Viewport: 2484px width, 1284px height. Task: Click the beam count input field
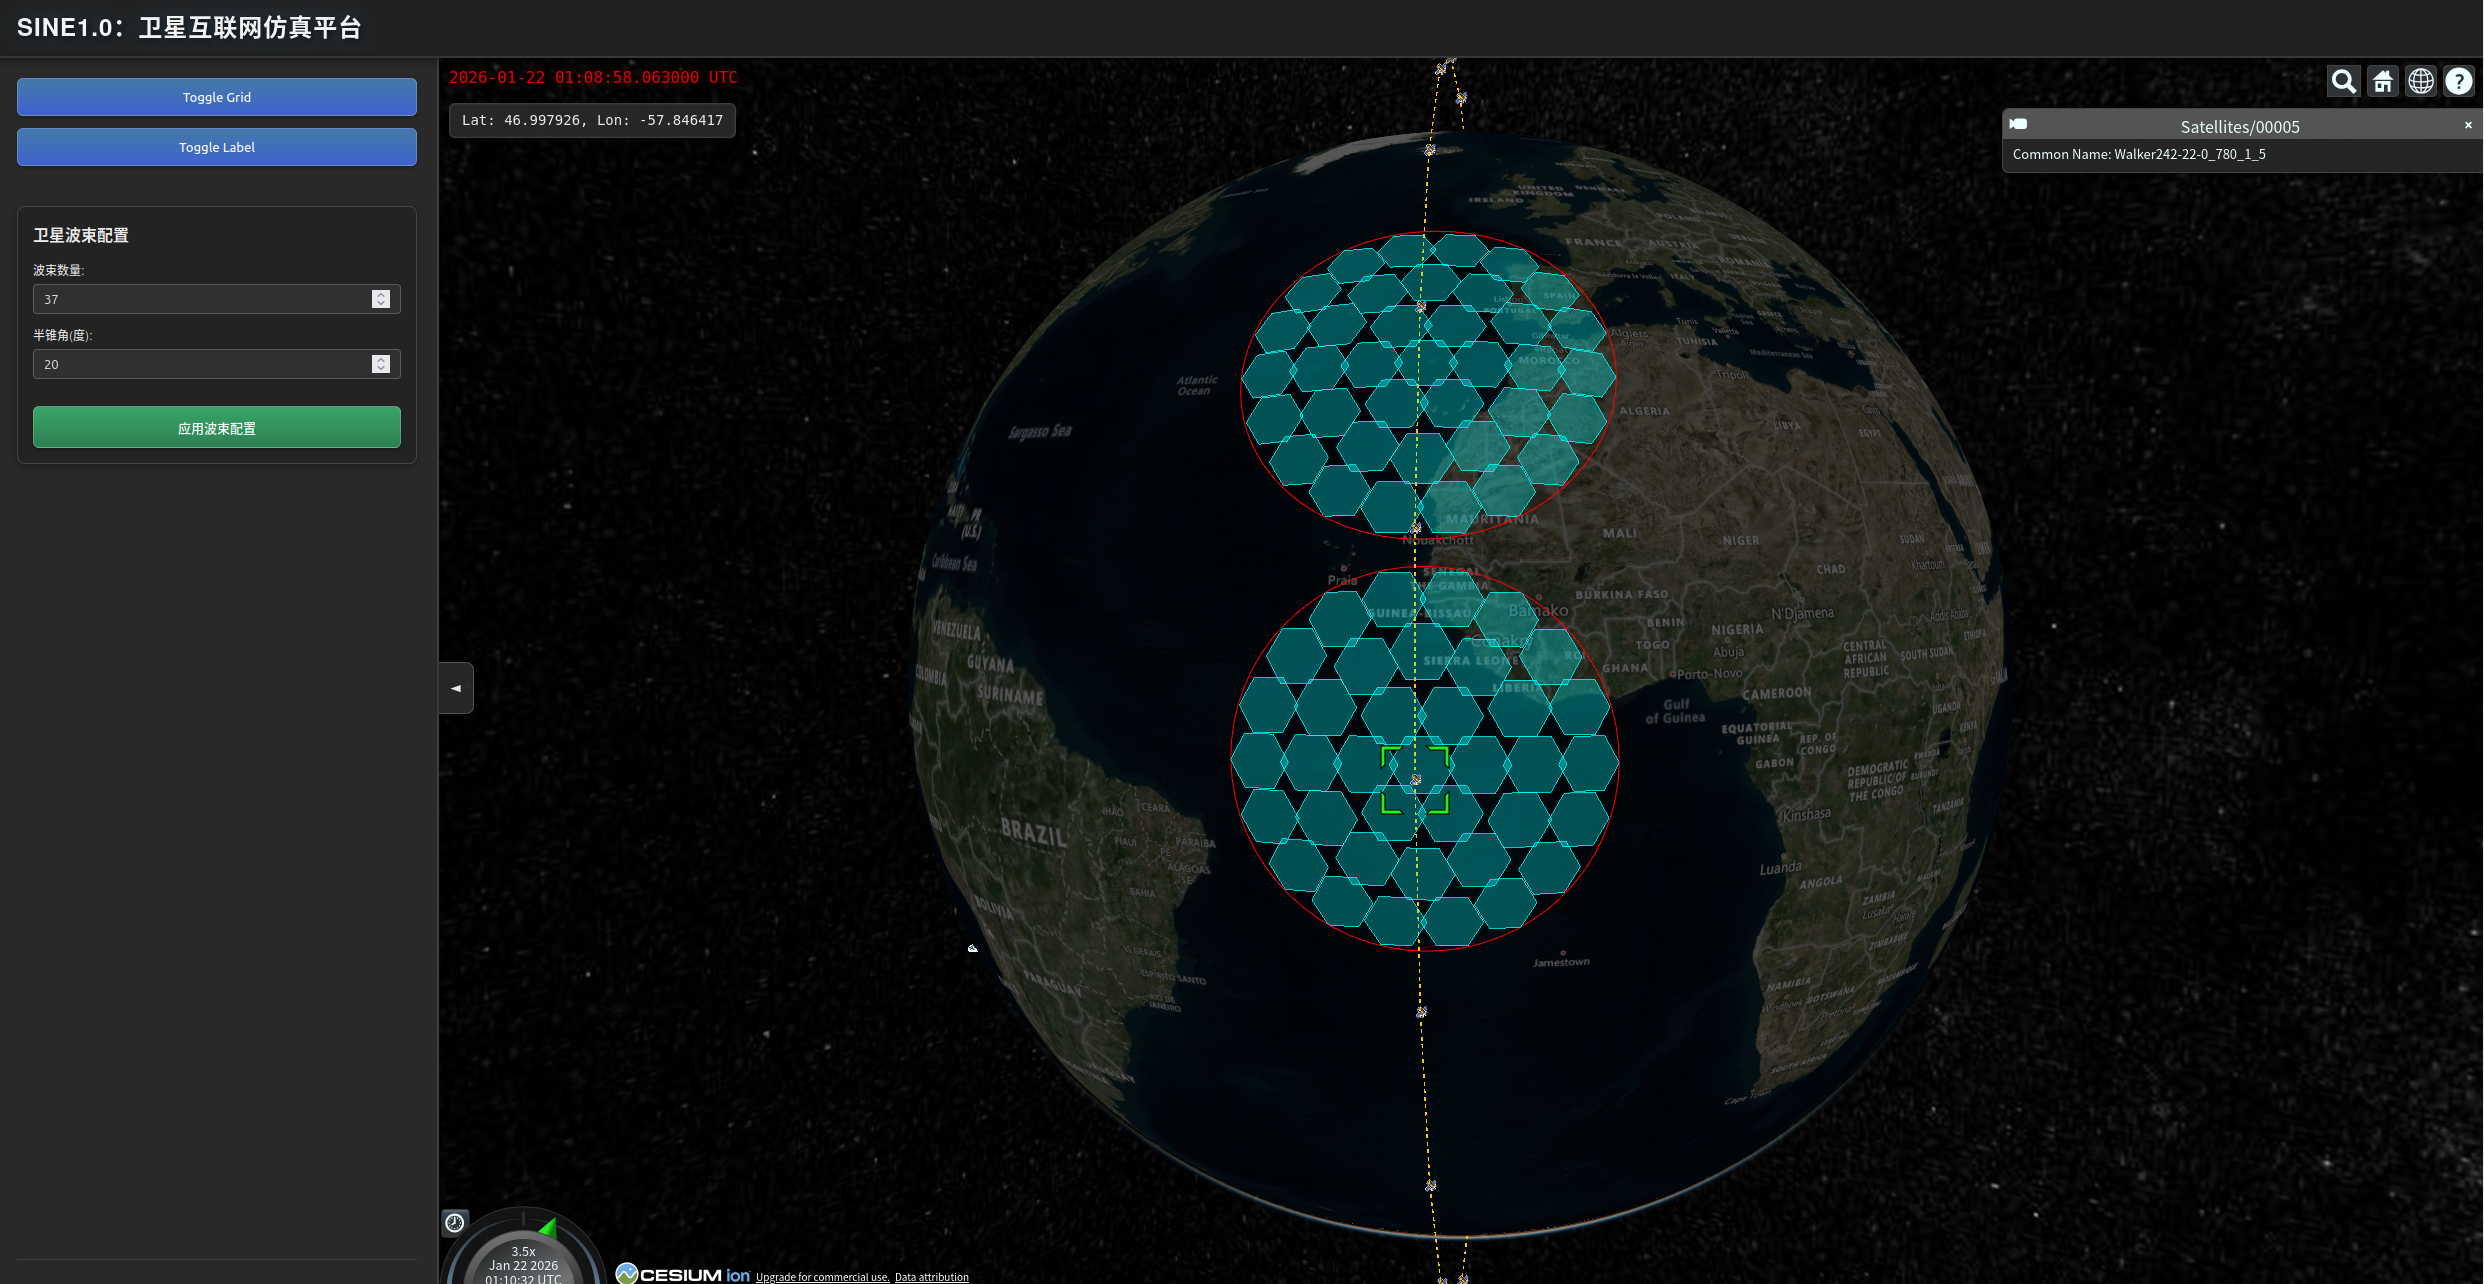(x=200, y=299)
